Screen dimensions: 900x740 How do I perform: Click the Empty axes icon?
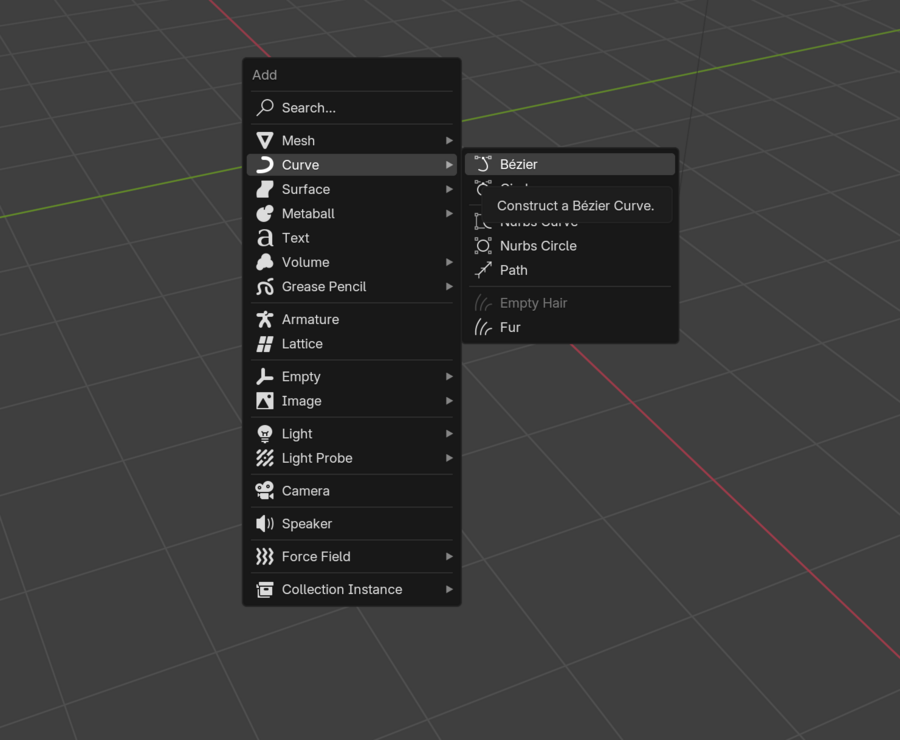(265, 377)
